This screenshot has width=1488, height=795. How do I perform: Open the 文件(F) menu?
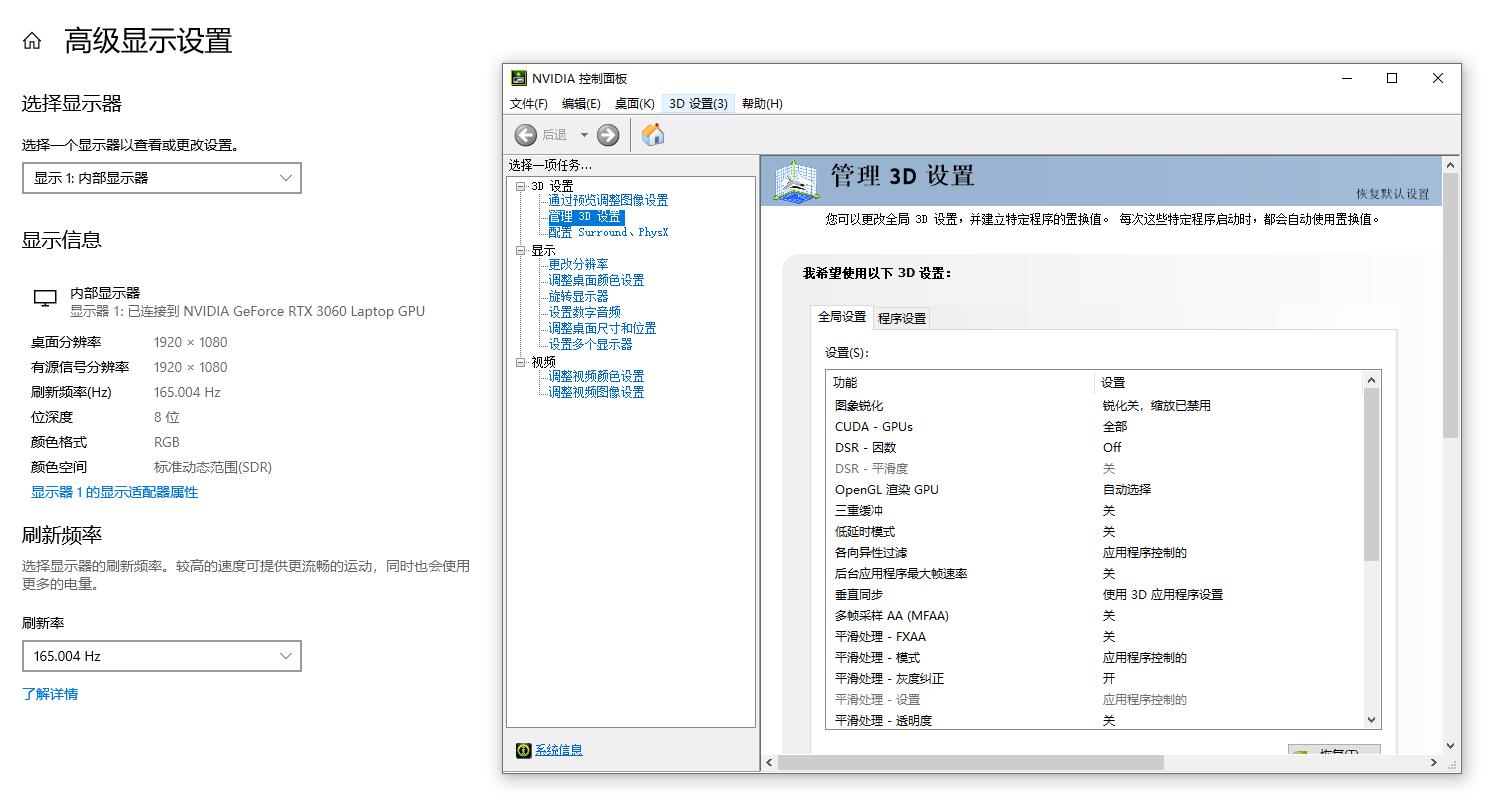click(528, 103)
